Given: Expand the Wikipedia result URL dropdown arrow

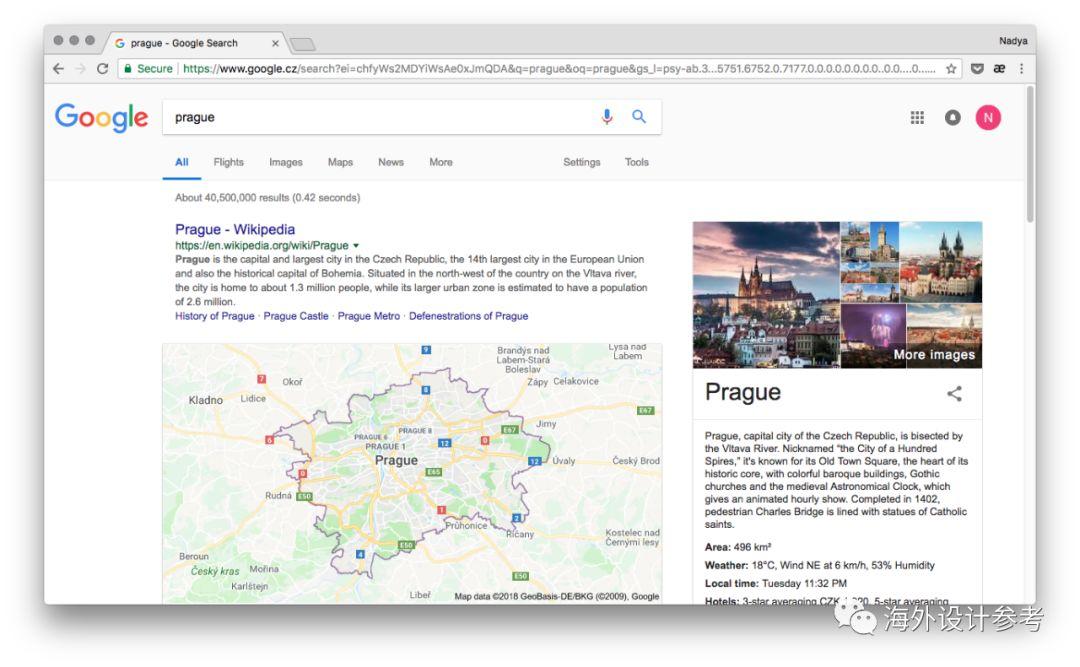Looking at the screenshot, I should click(356, 245).
